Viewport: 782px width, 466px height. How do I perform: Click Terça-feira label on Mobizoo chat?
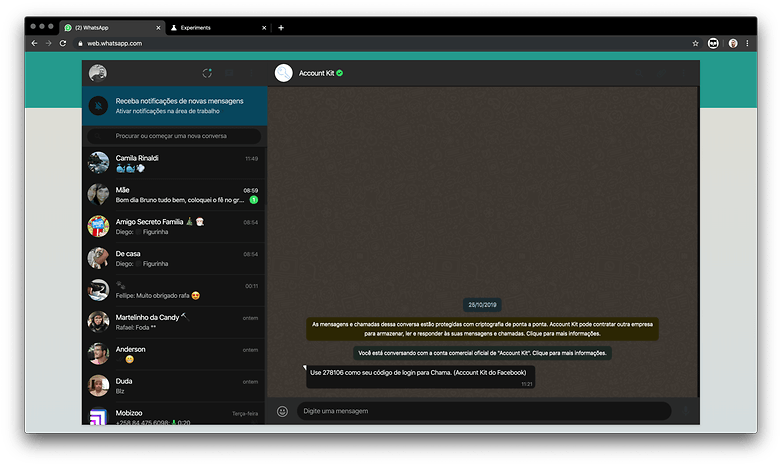click(x=245, y=414)
